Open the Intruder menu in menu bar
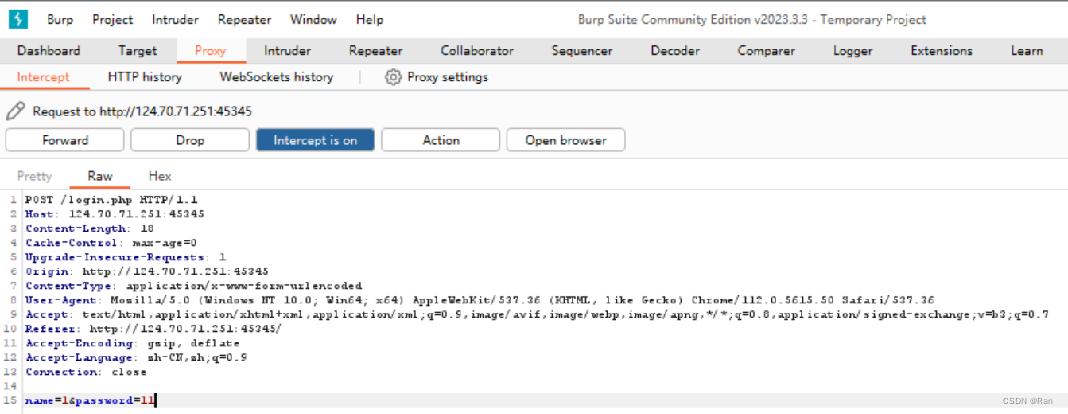The height and width of the screenshot is (414, 1068). coord(176,20)
